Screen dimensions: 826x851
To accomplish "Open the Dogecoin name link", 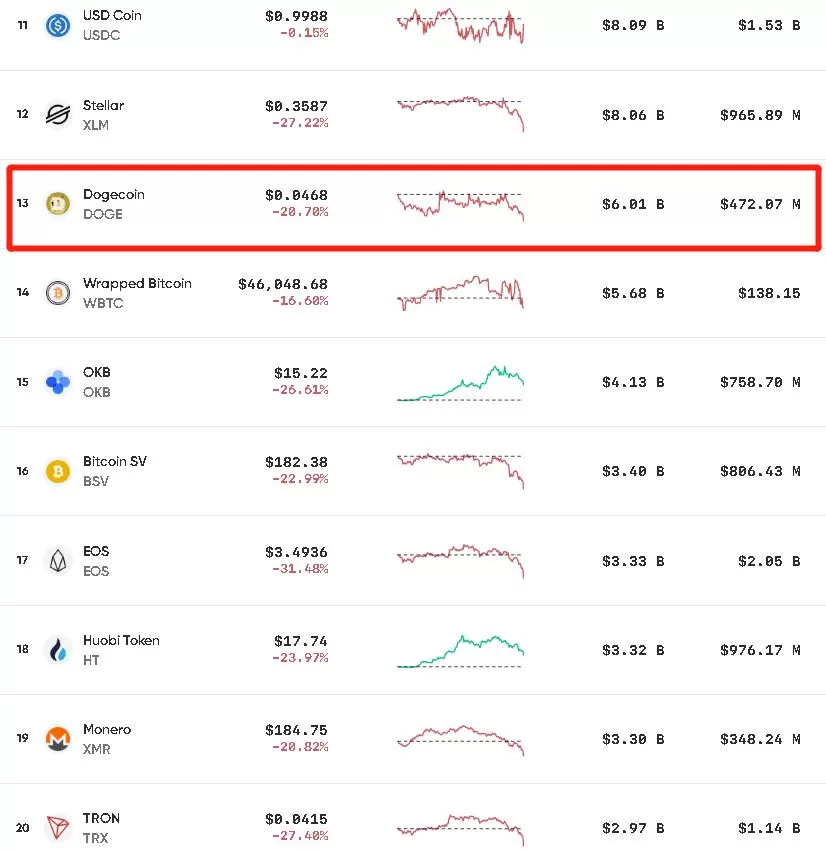I will pos(113,195).
